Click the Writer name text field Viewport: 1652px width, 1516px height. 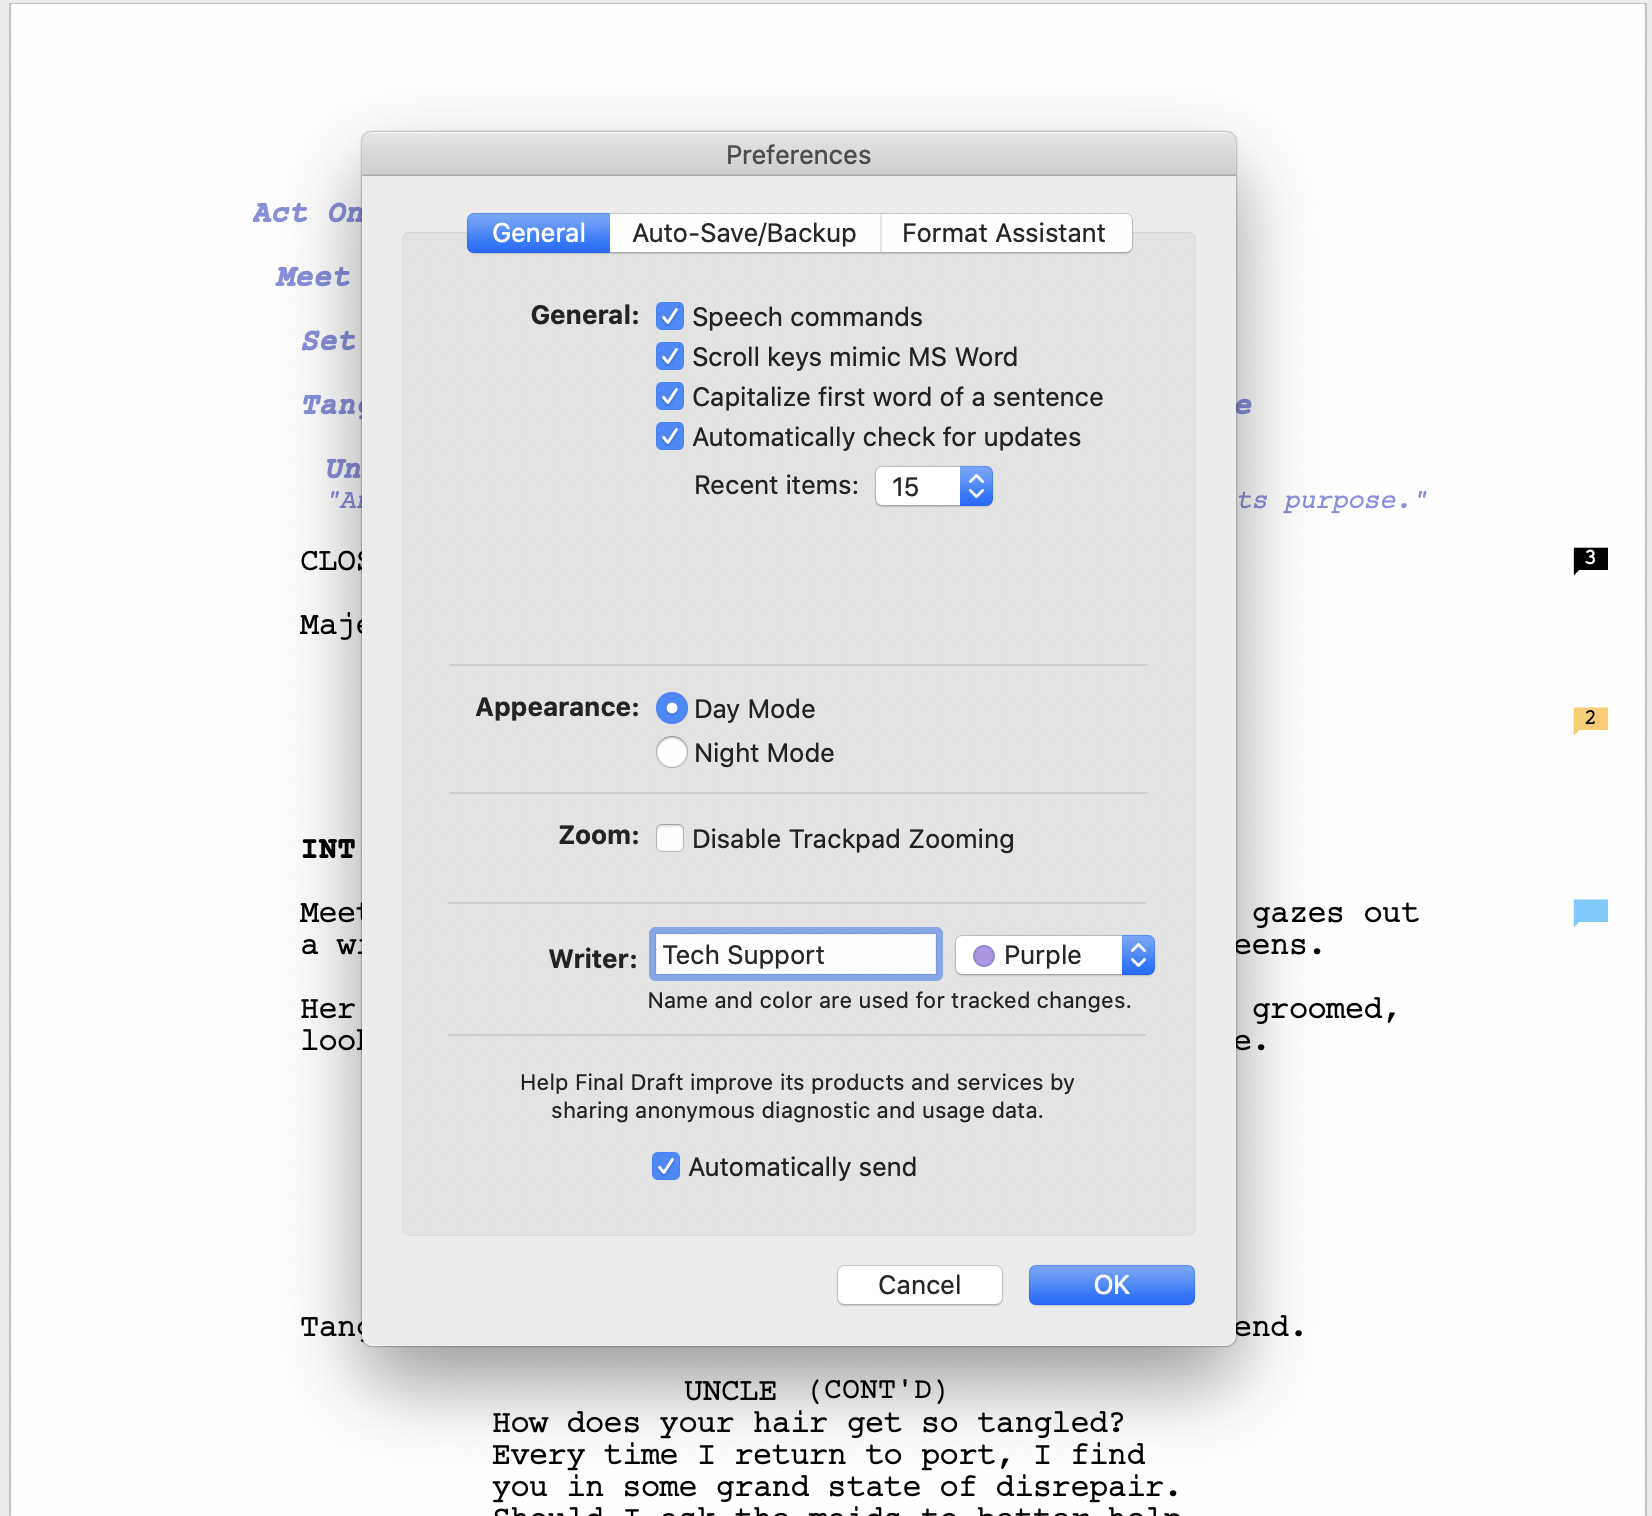click(795, 955)
